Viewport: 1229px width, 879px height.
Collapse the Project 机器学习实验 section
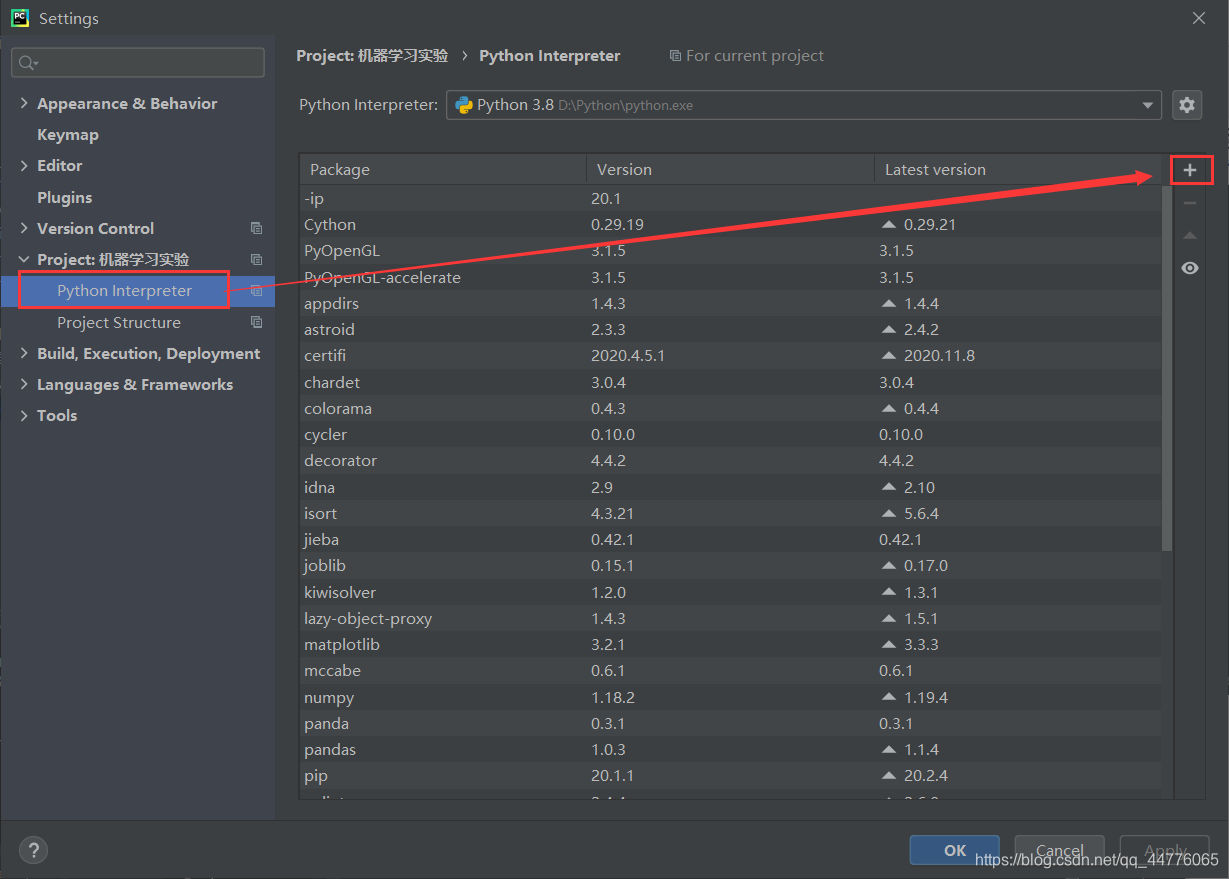click(24, 259)
